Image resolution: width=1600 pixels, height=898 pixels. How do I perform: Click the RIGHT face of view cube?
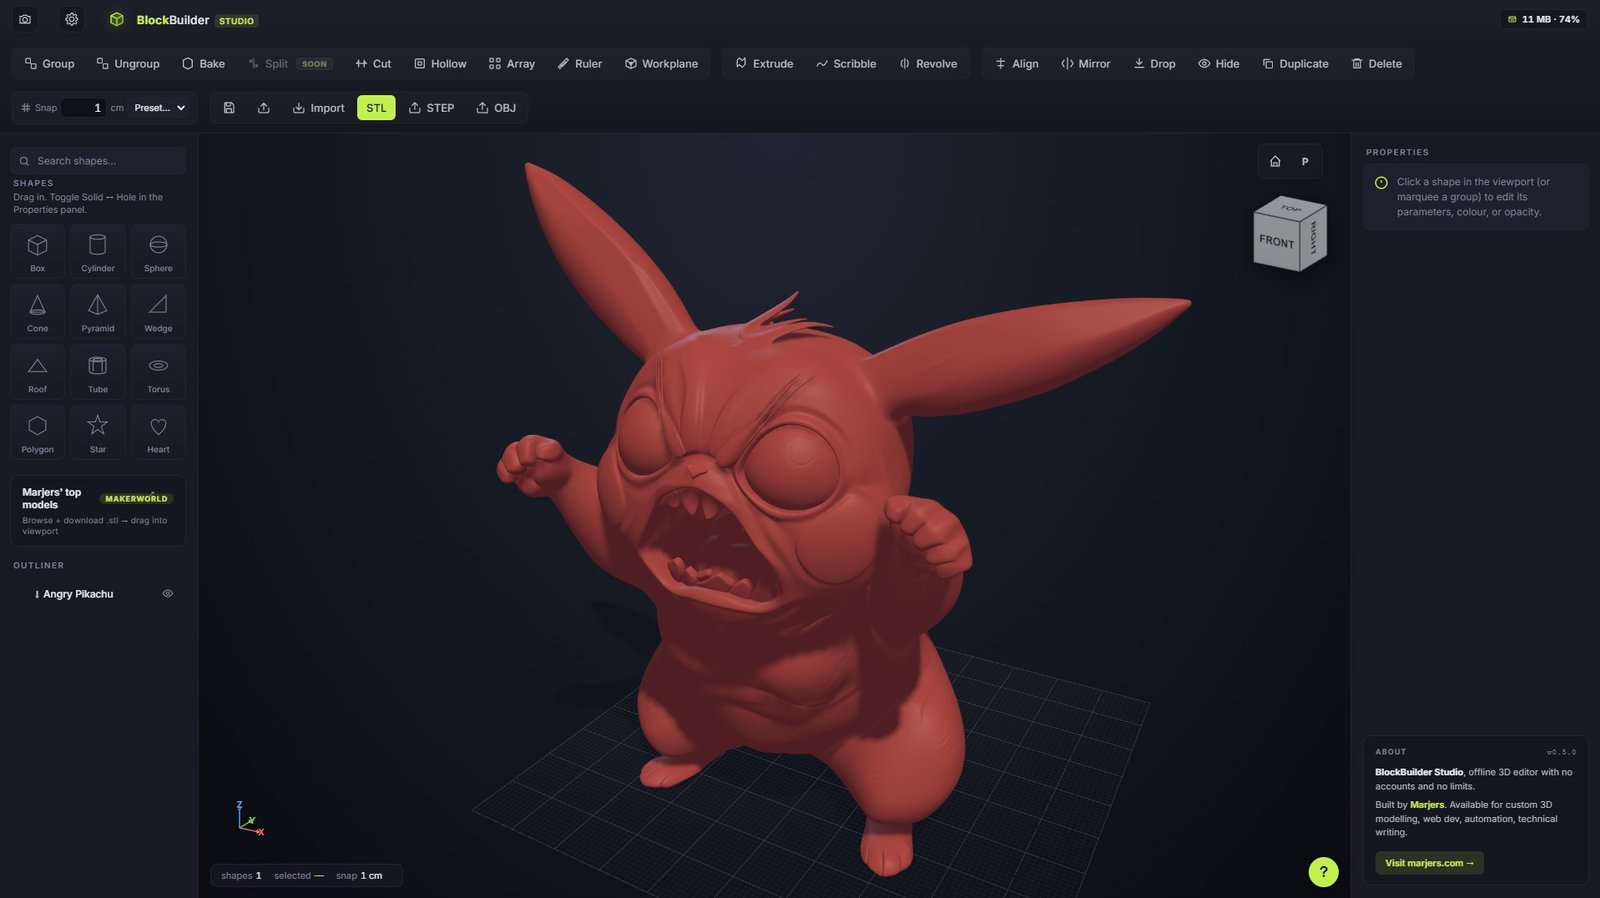pyautogui.click(x=1313, y=238)
